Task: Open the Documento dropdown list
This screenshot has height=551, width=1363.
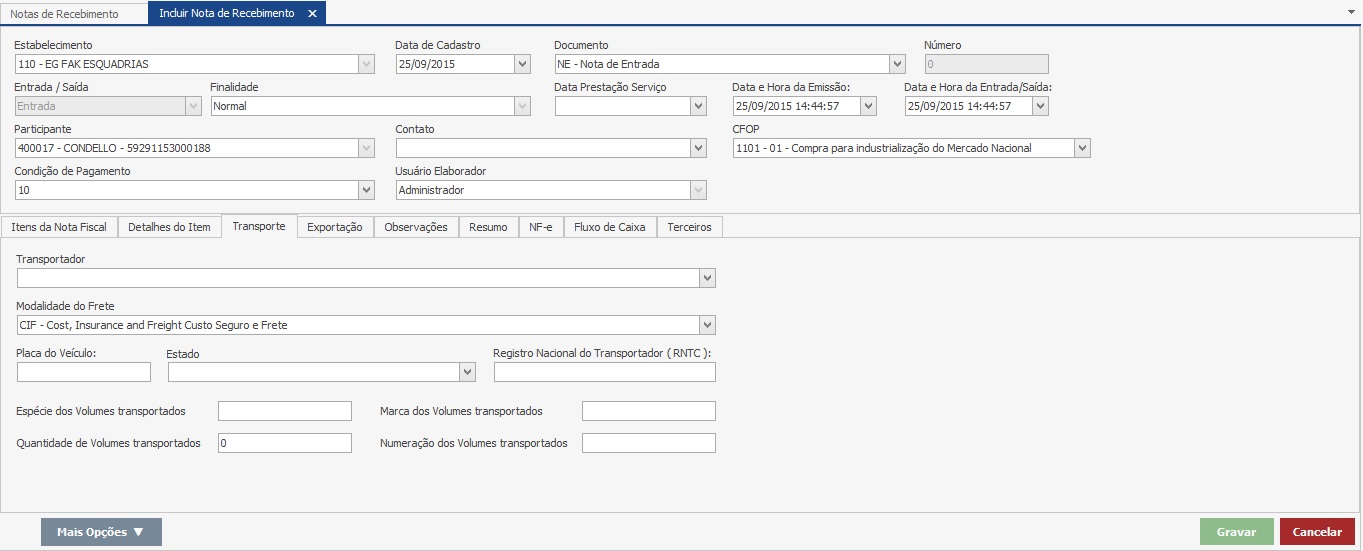Action: [897, 64]
